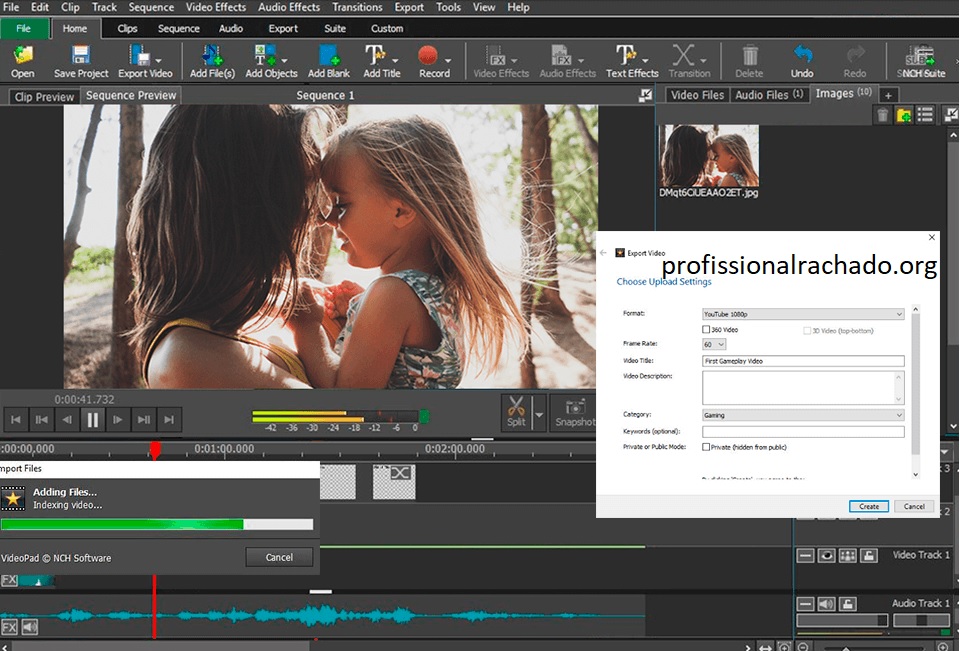
Task: Add a new media bin tab with plus
Action: pyautogui.click(x=888, y=95)
